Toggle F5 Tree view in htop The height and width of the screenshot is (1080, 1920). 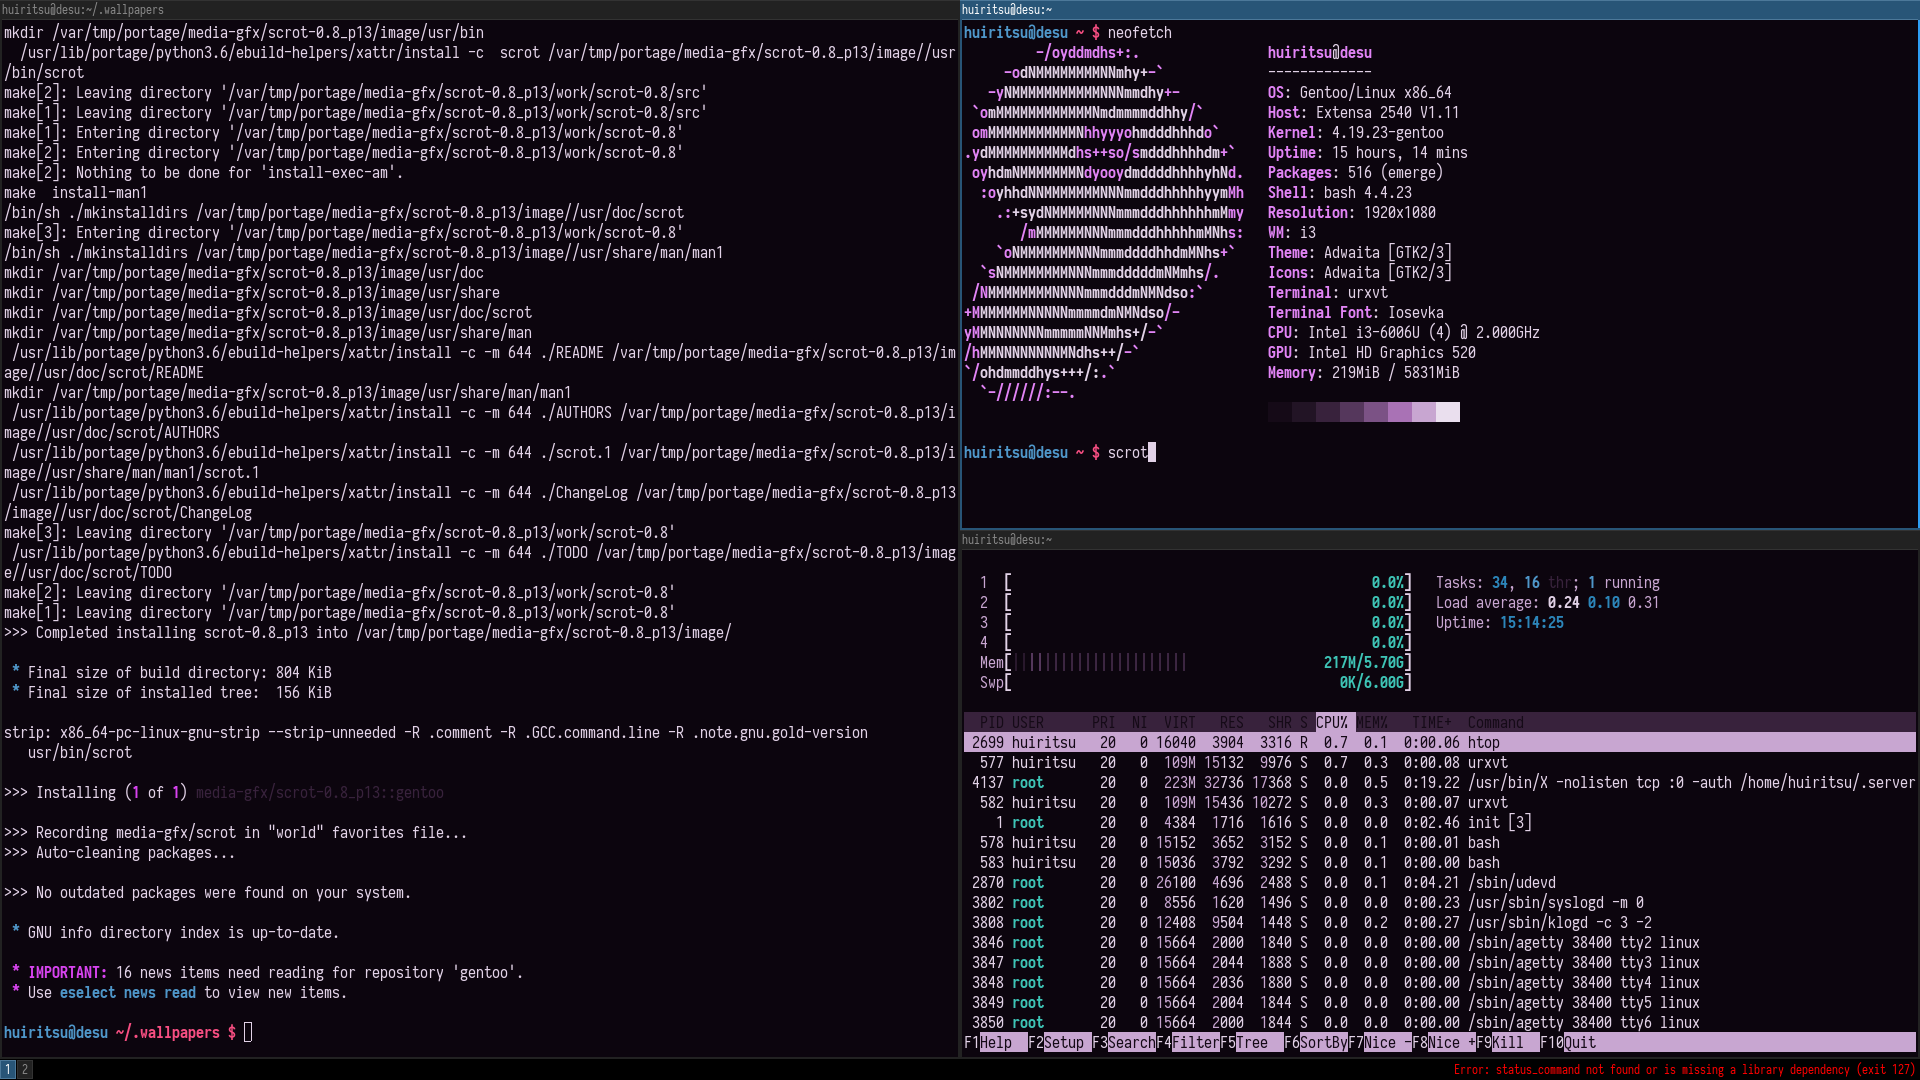coord(1250,1042)
